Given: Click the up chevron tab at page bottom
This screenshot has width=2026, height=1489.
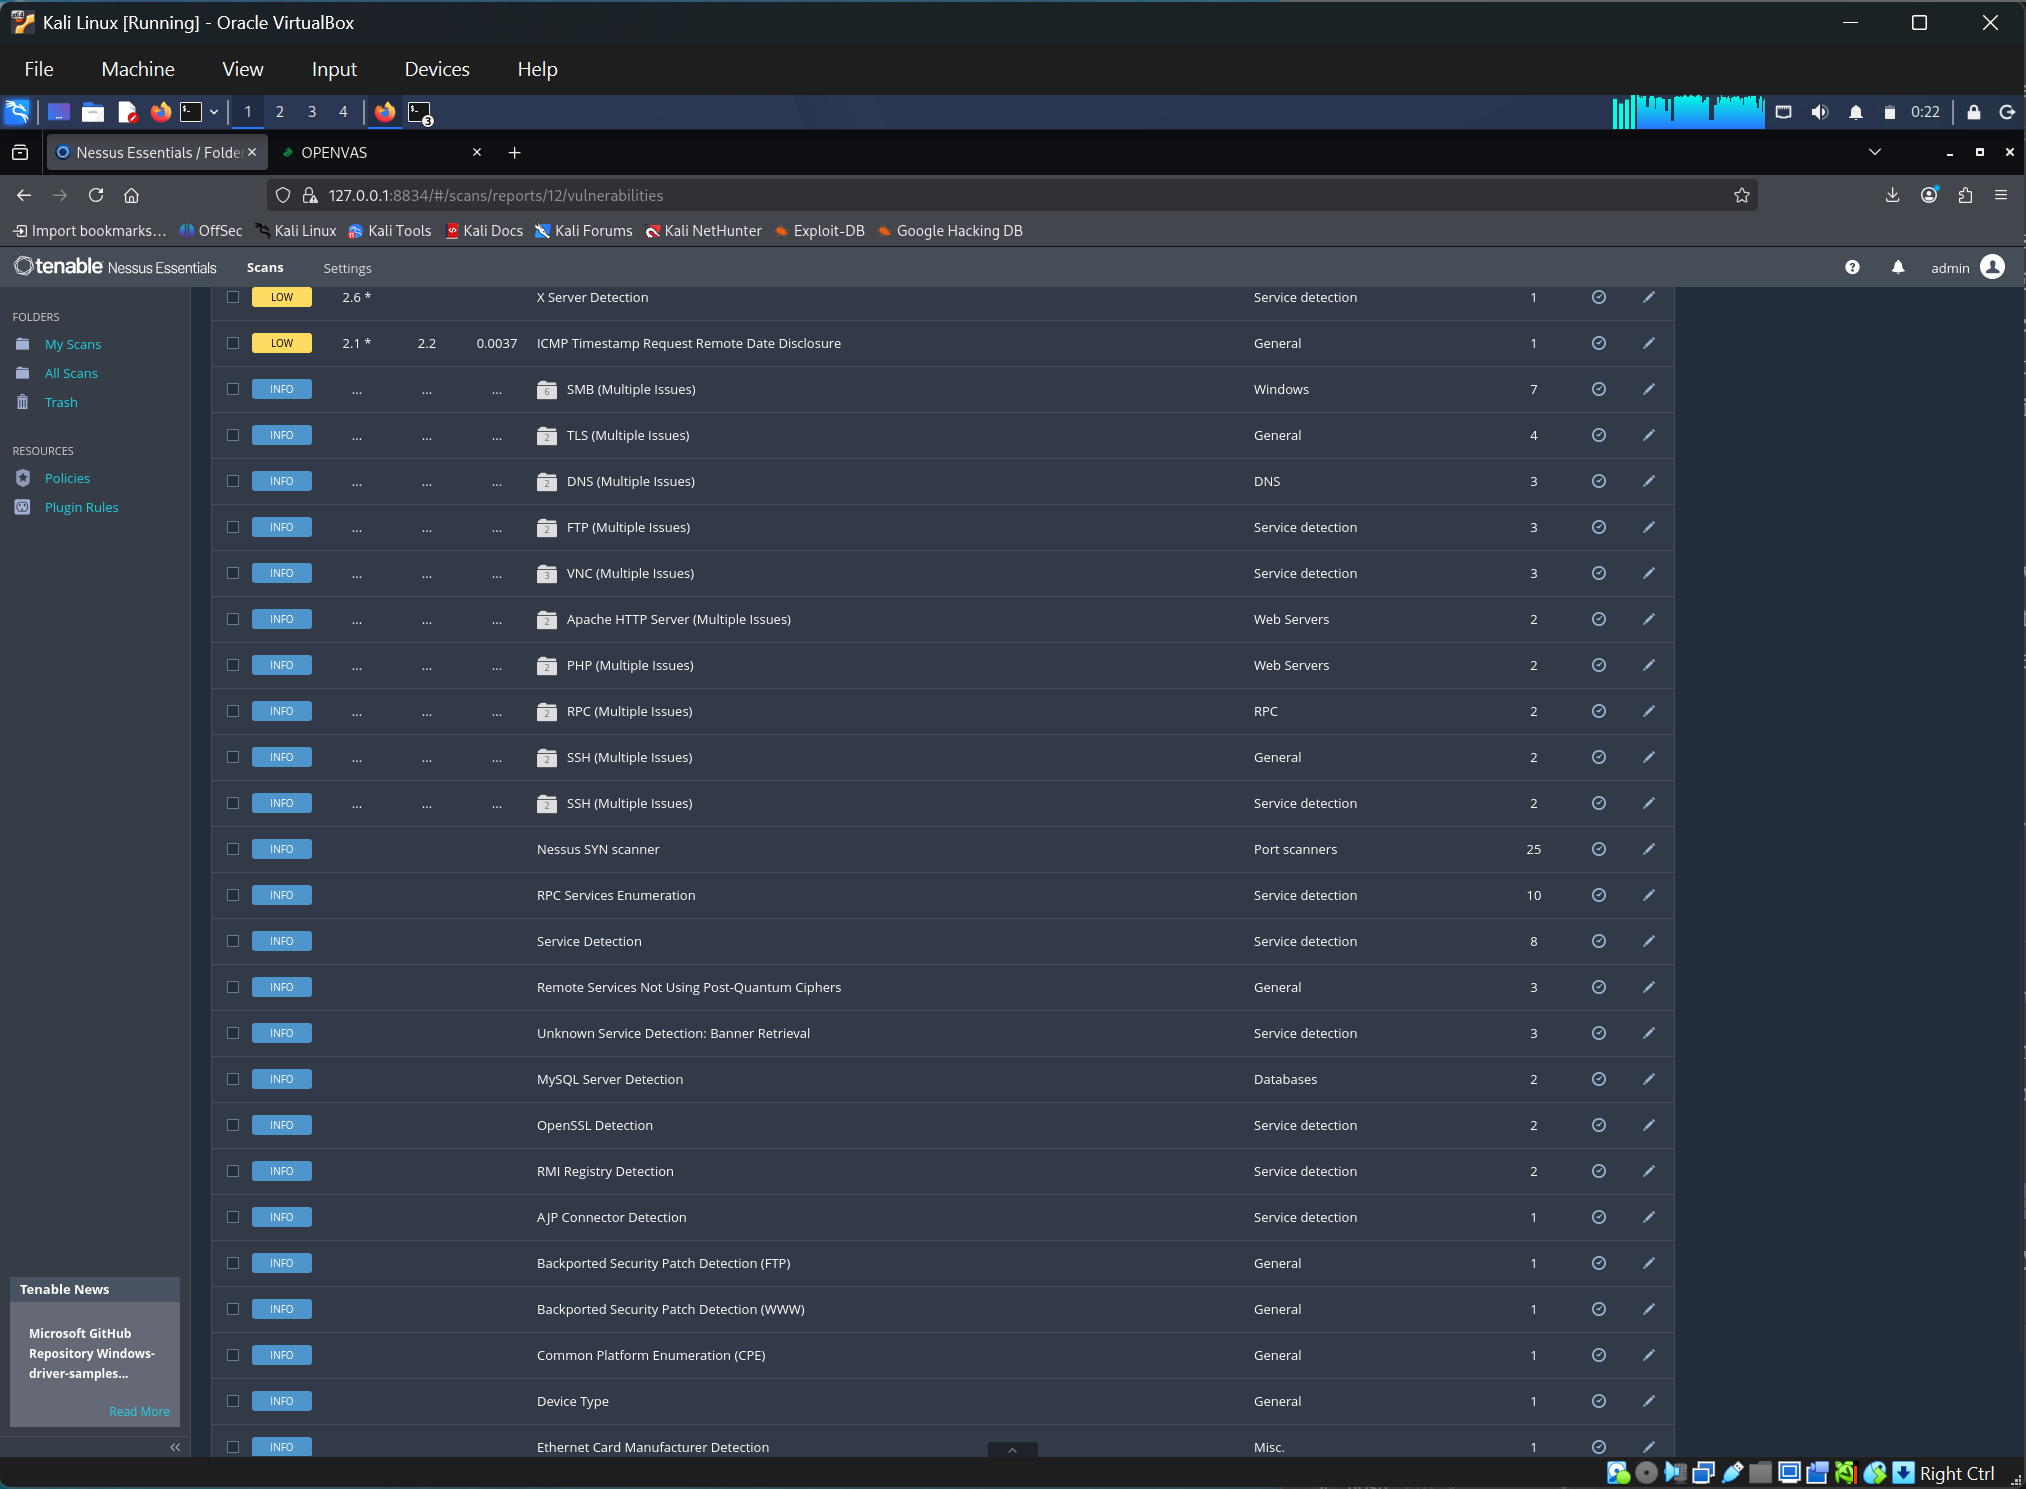Looking at the screenshot, I should (1012, 1449).
